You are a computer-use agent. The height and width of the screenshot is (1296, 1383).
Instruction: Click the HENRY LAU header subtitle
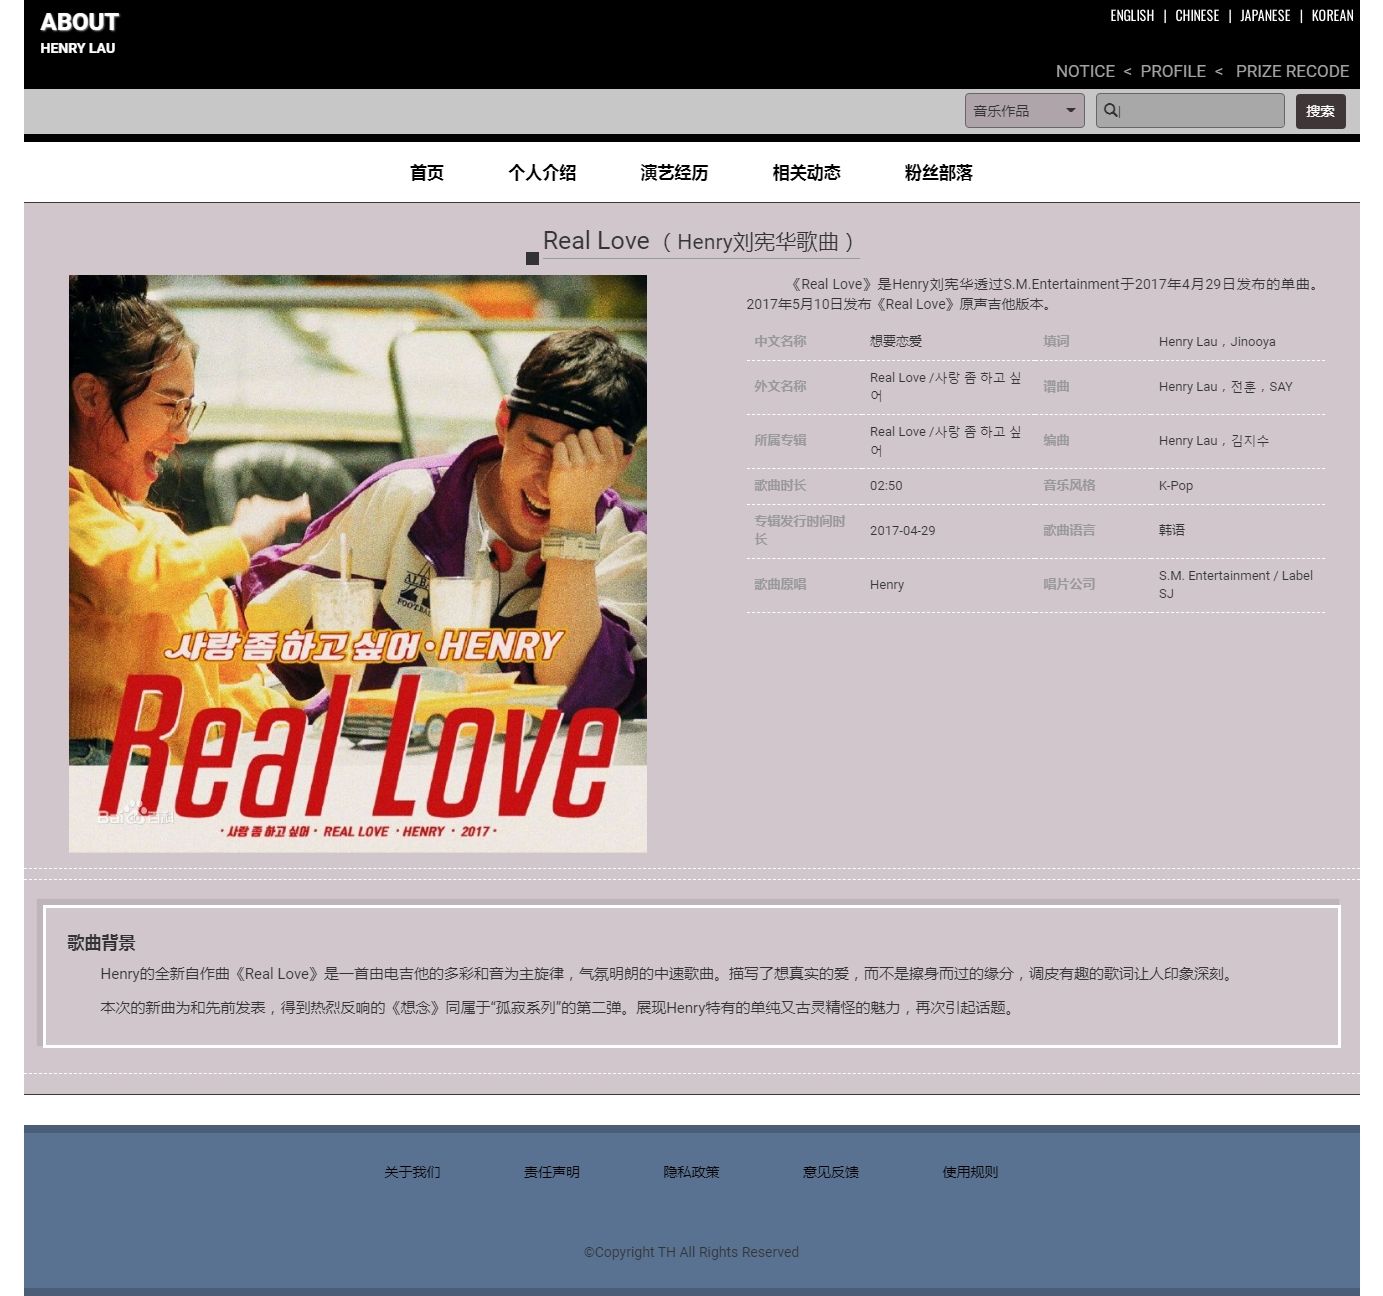78,48
